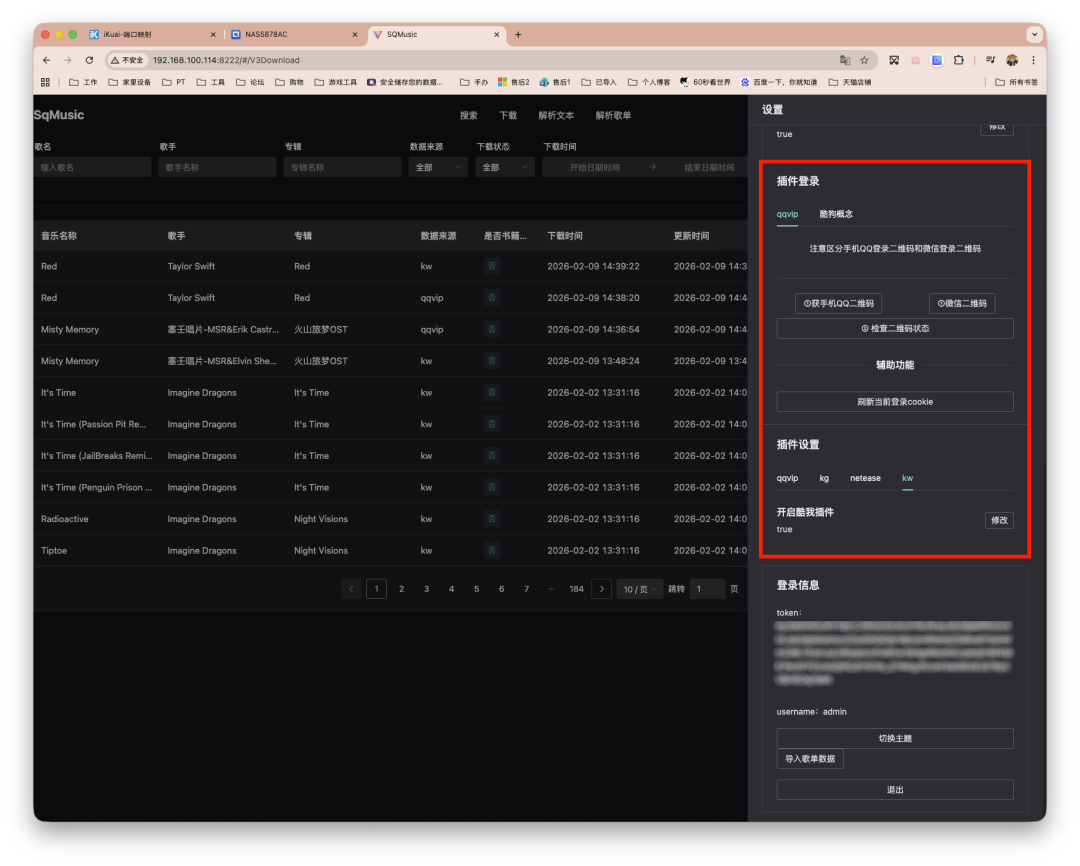This screenshot has width=1080, height=866.
Task: Click 修改 next to 开启酷我插件 true
Action: [998, 520]
